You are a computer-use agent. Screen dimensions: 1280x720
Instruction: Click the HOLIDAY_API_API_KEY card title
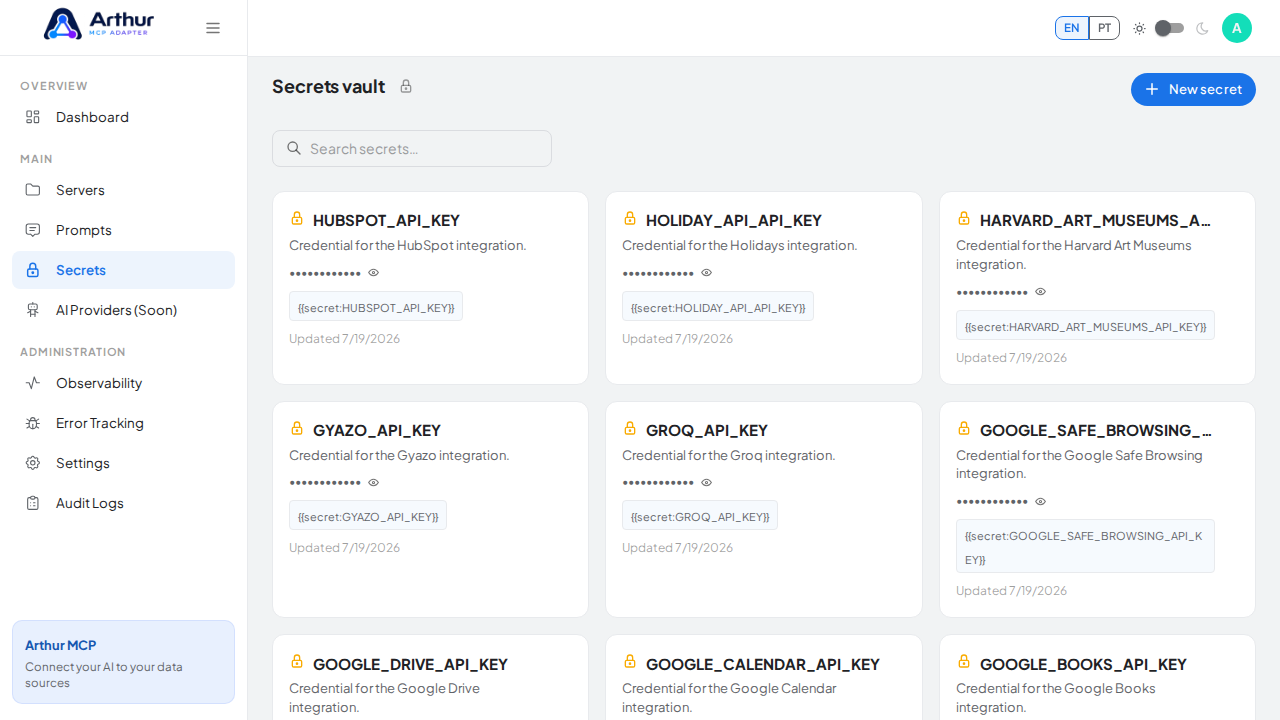pyautogui.click(x=734, y=220)
